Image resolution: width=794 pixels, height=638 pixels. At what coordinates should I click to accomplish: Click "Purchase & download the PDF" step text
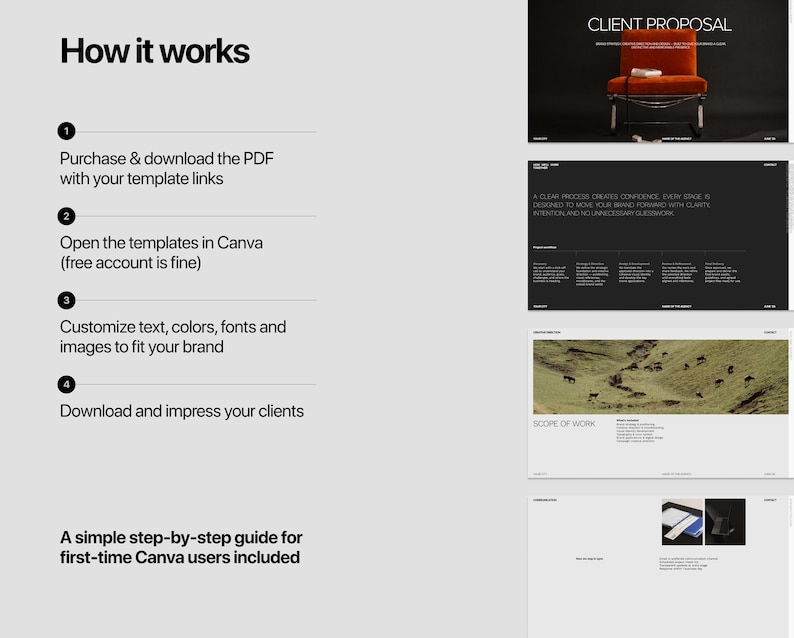167,169
